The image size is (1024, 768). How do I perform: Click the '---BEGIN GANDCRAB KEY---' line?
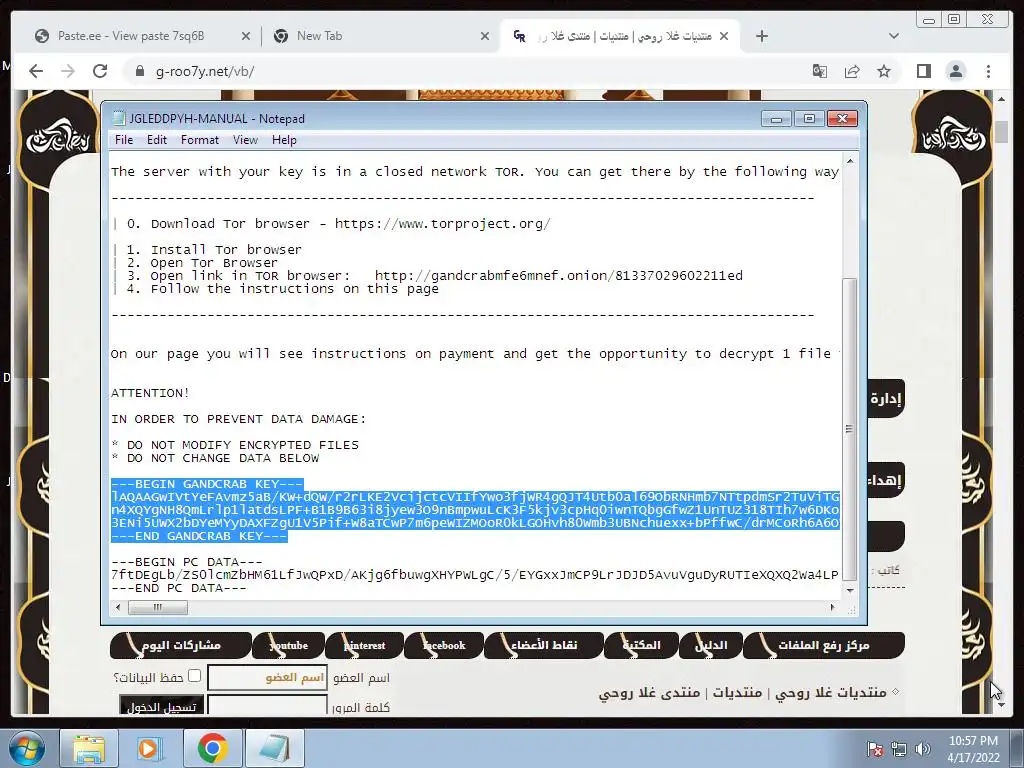tap(207, 484)
